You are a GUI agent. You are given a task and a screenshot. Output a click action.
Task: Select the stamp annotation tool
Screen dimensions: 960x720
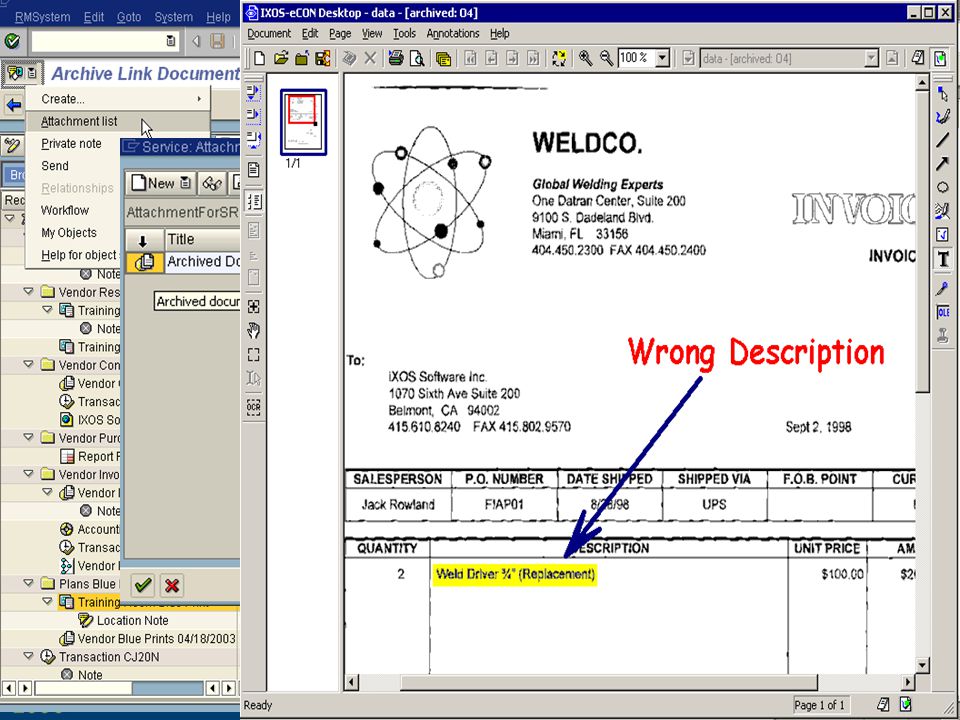pos(943,336)
